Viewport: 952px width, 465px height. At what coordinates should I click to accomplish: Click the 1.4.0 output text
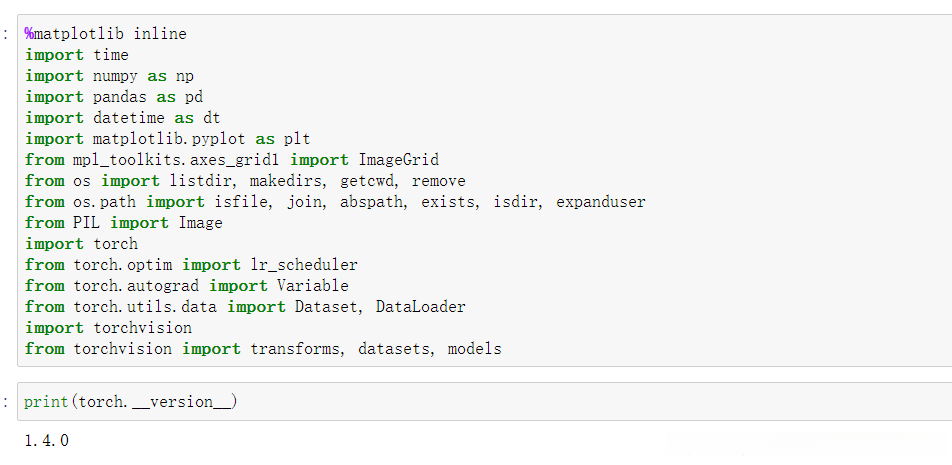47,440
